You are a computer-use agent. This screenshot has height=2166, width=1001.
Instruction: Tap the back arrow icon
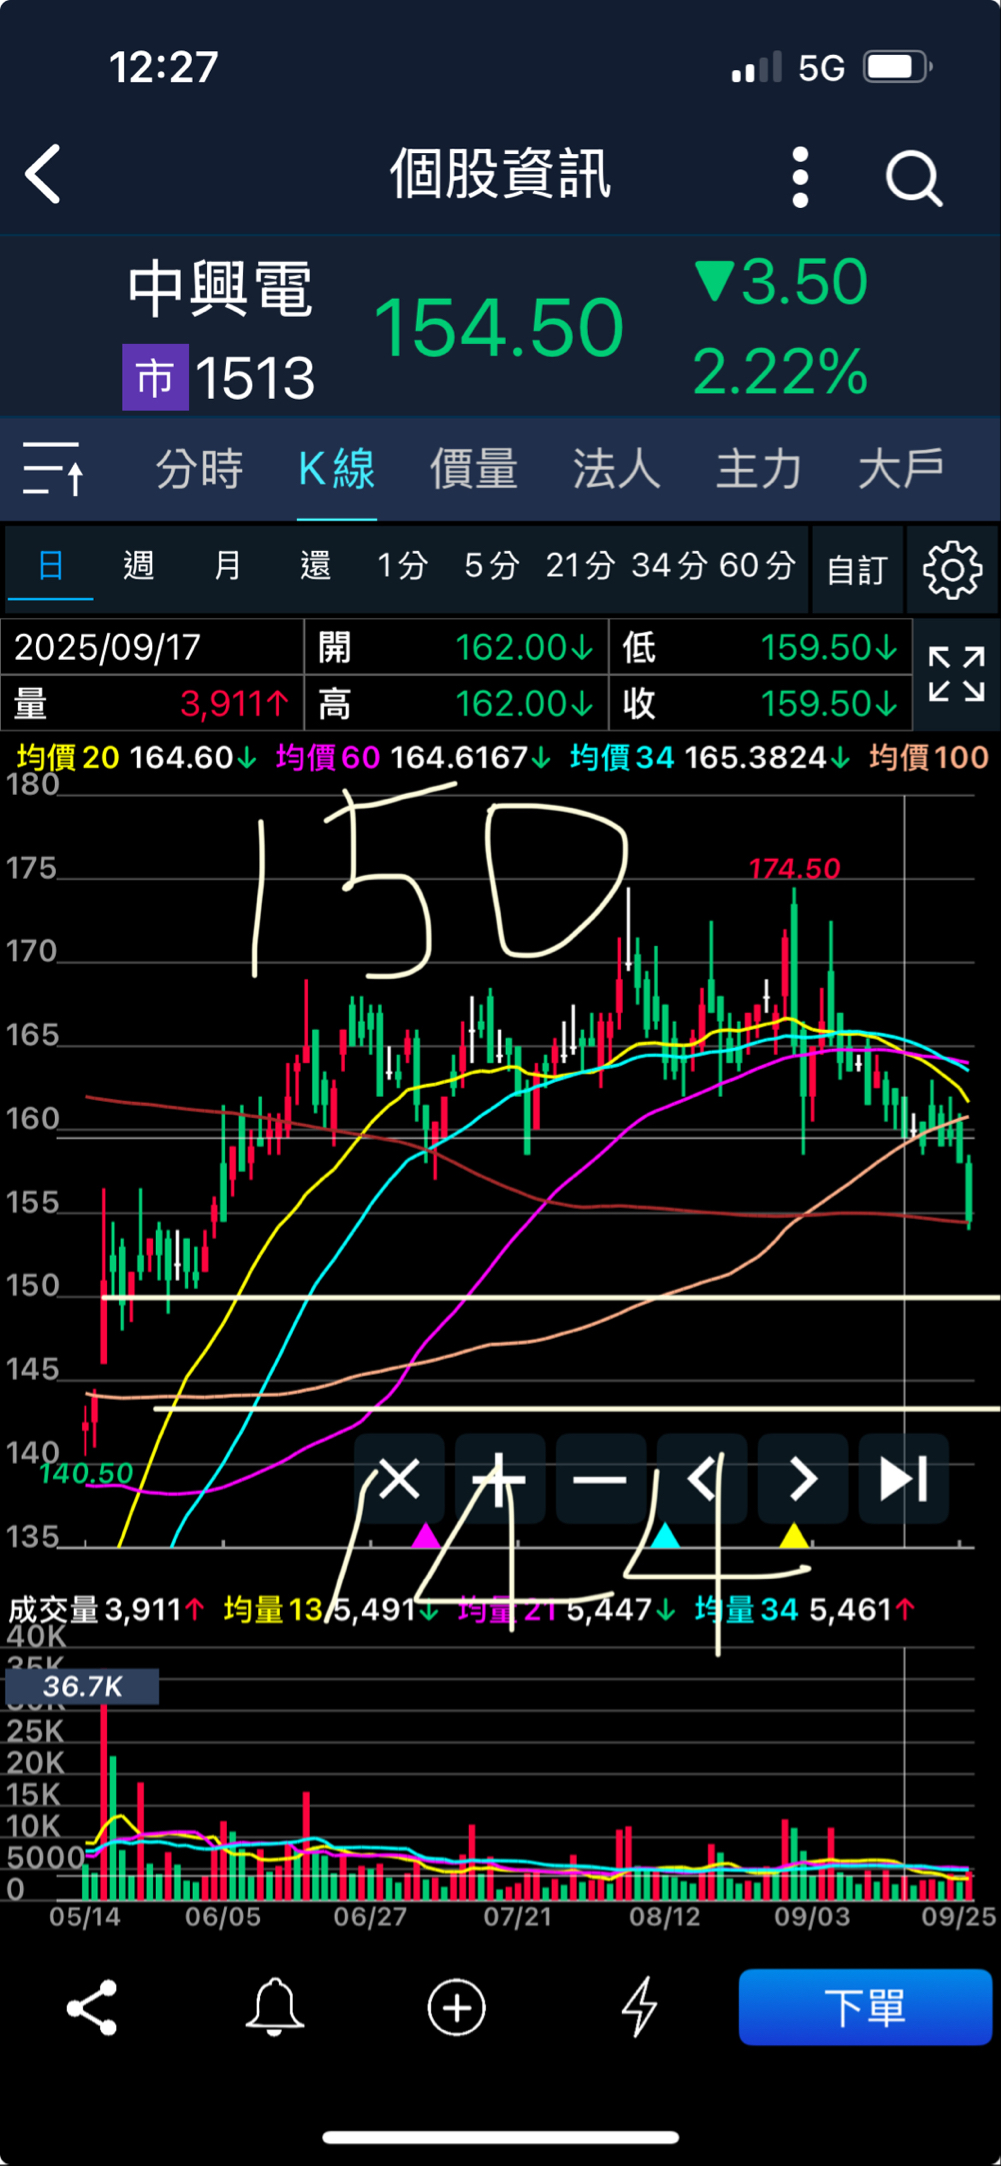pos(44,175)
